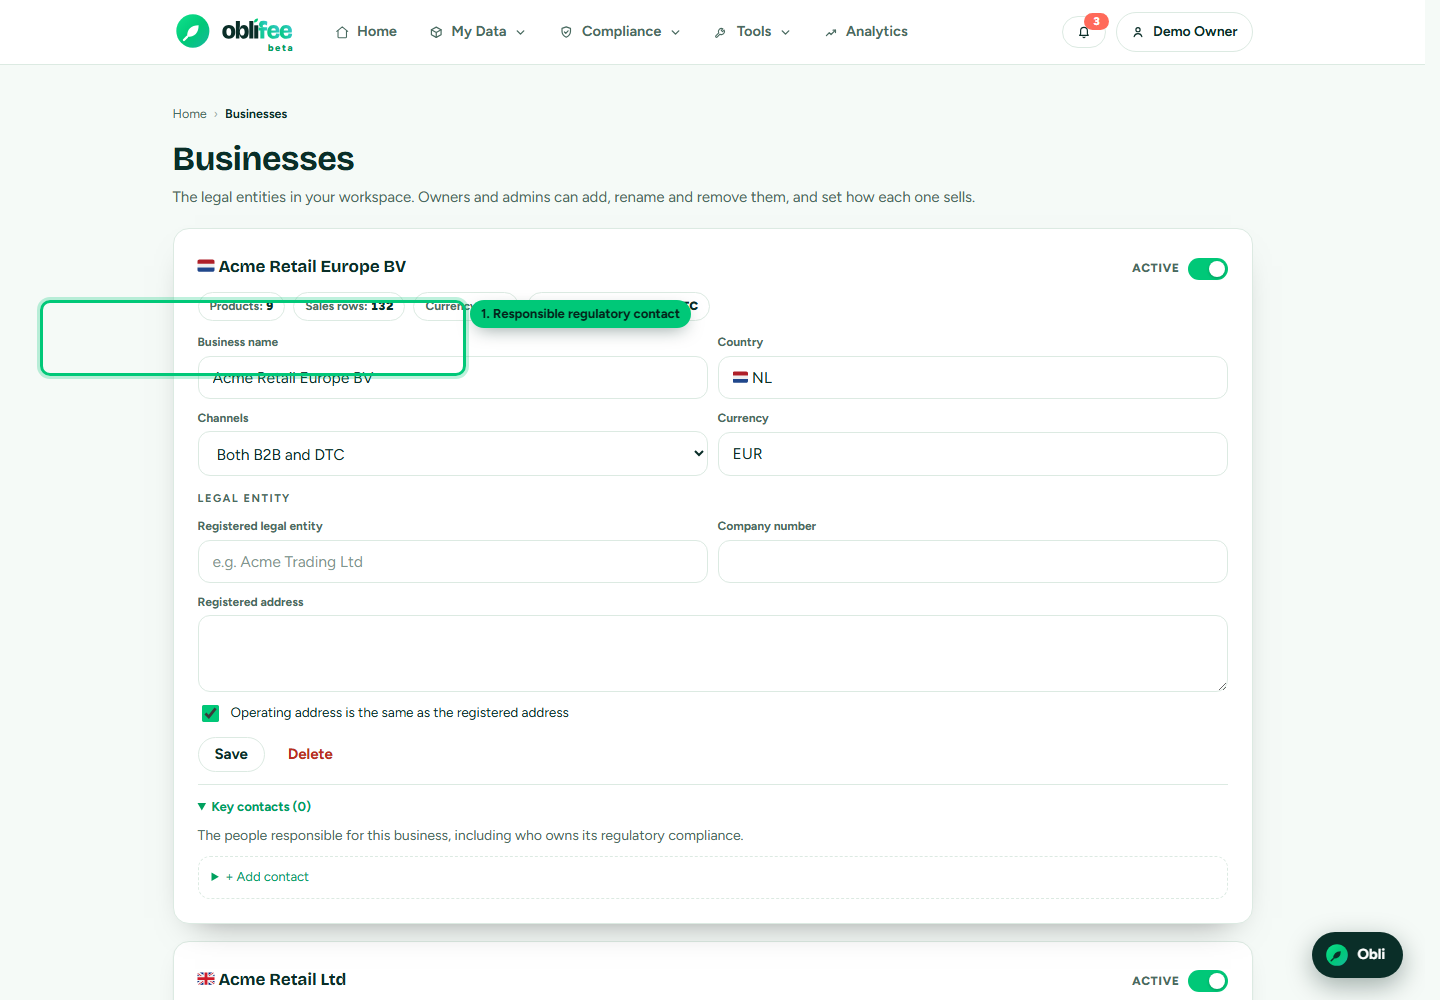
Task: Click the My Data cube icon
Action: click(436, 32)
